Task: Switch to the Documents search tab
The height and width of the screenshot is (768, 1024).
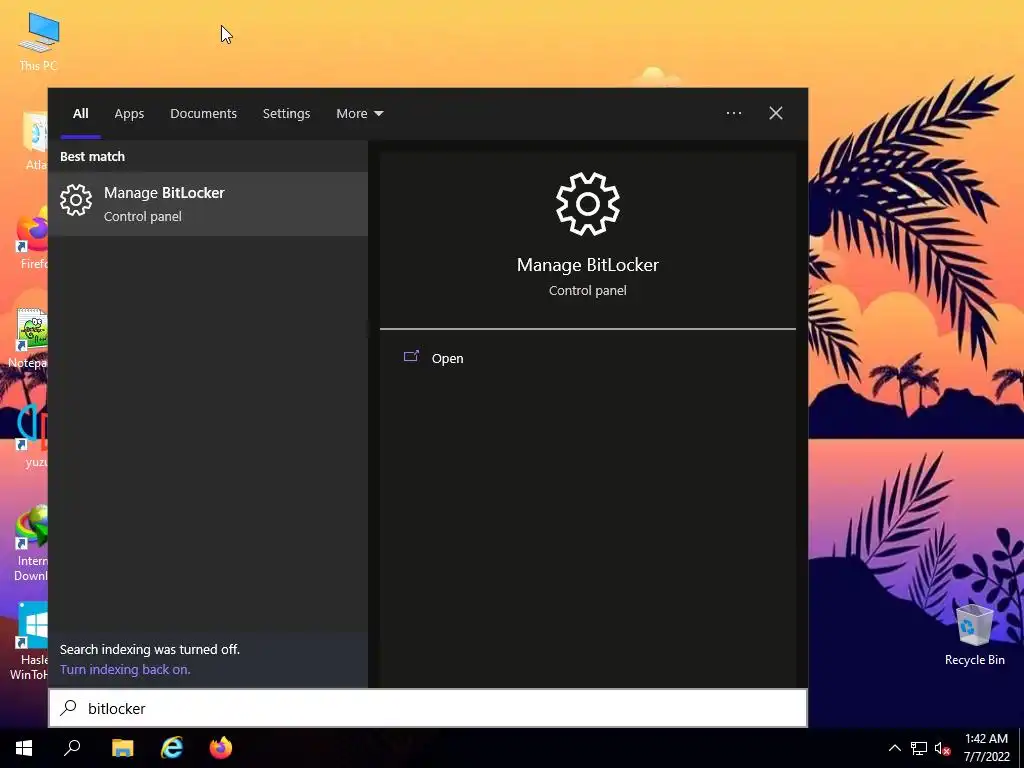Action: (x=203, y=114)
